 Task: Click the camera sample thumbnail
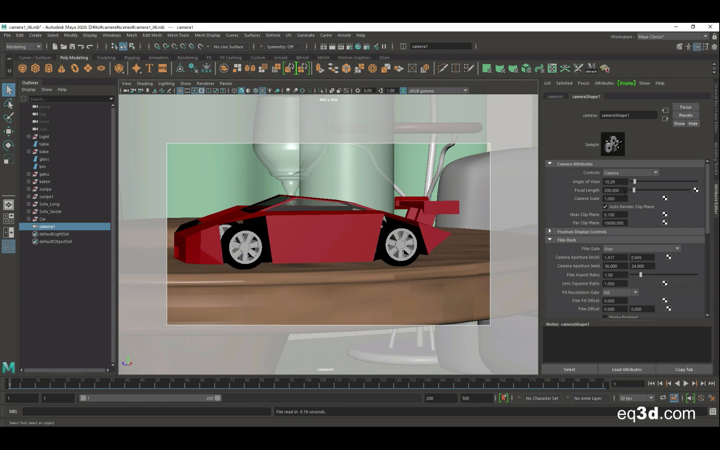coord(612,145)
